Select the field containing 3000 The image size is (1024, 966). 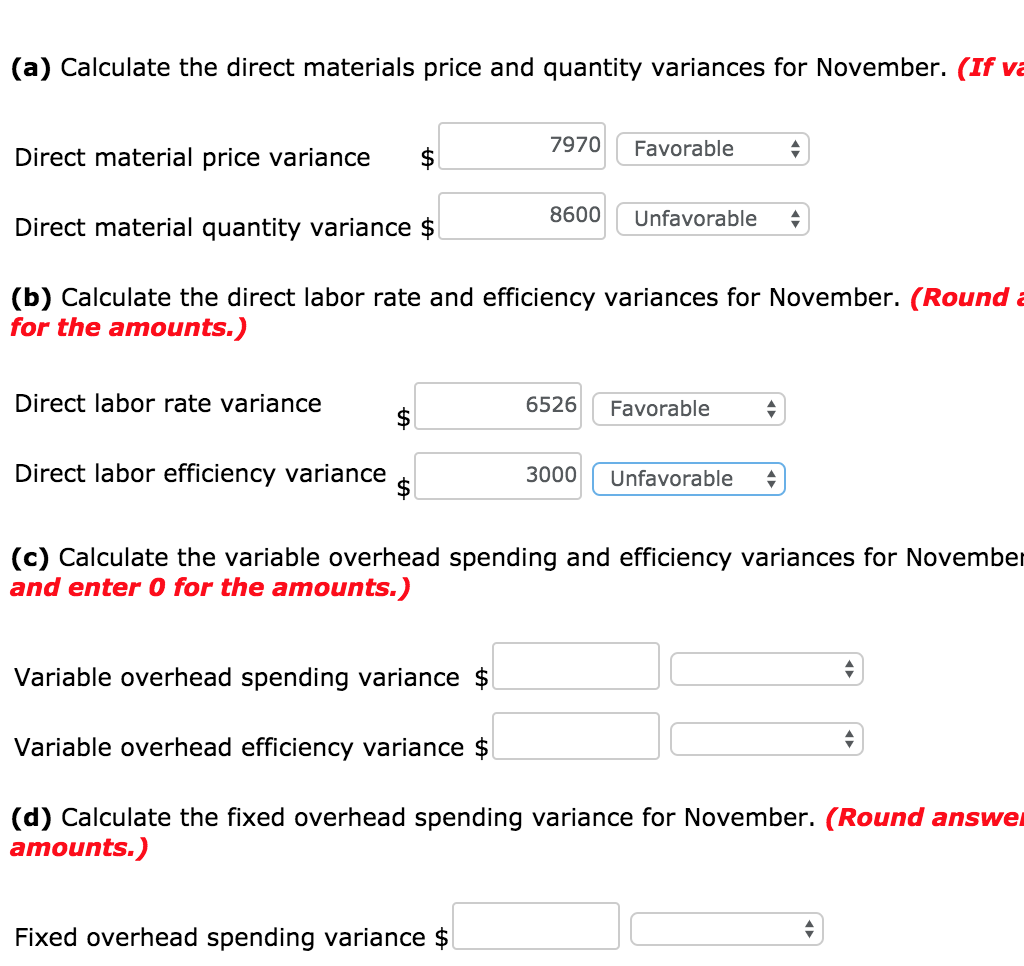pyautogui.click(x=498, y=476)
